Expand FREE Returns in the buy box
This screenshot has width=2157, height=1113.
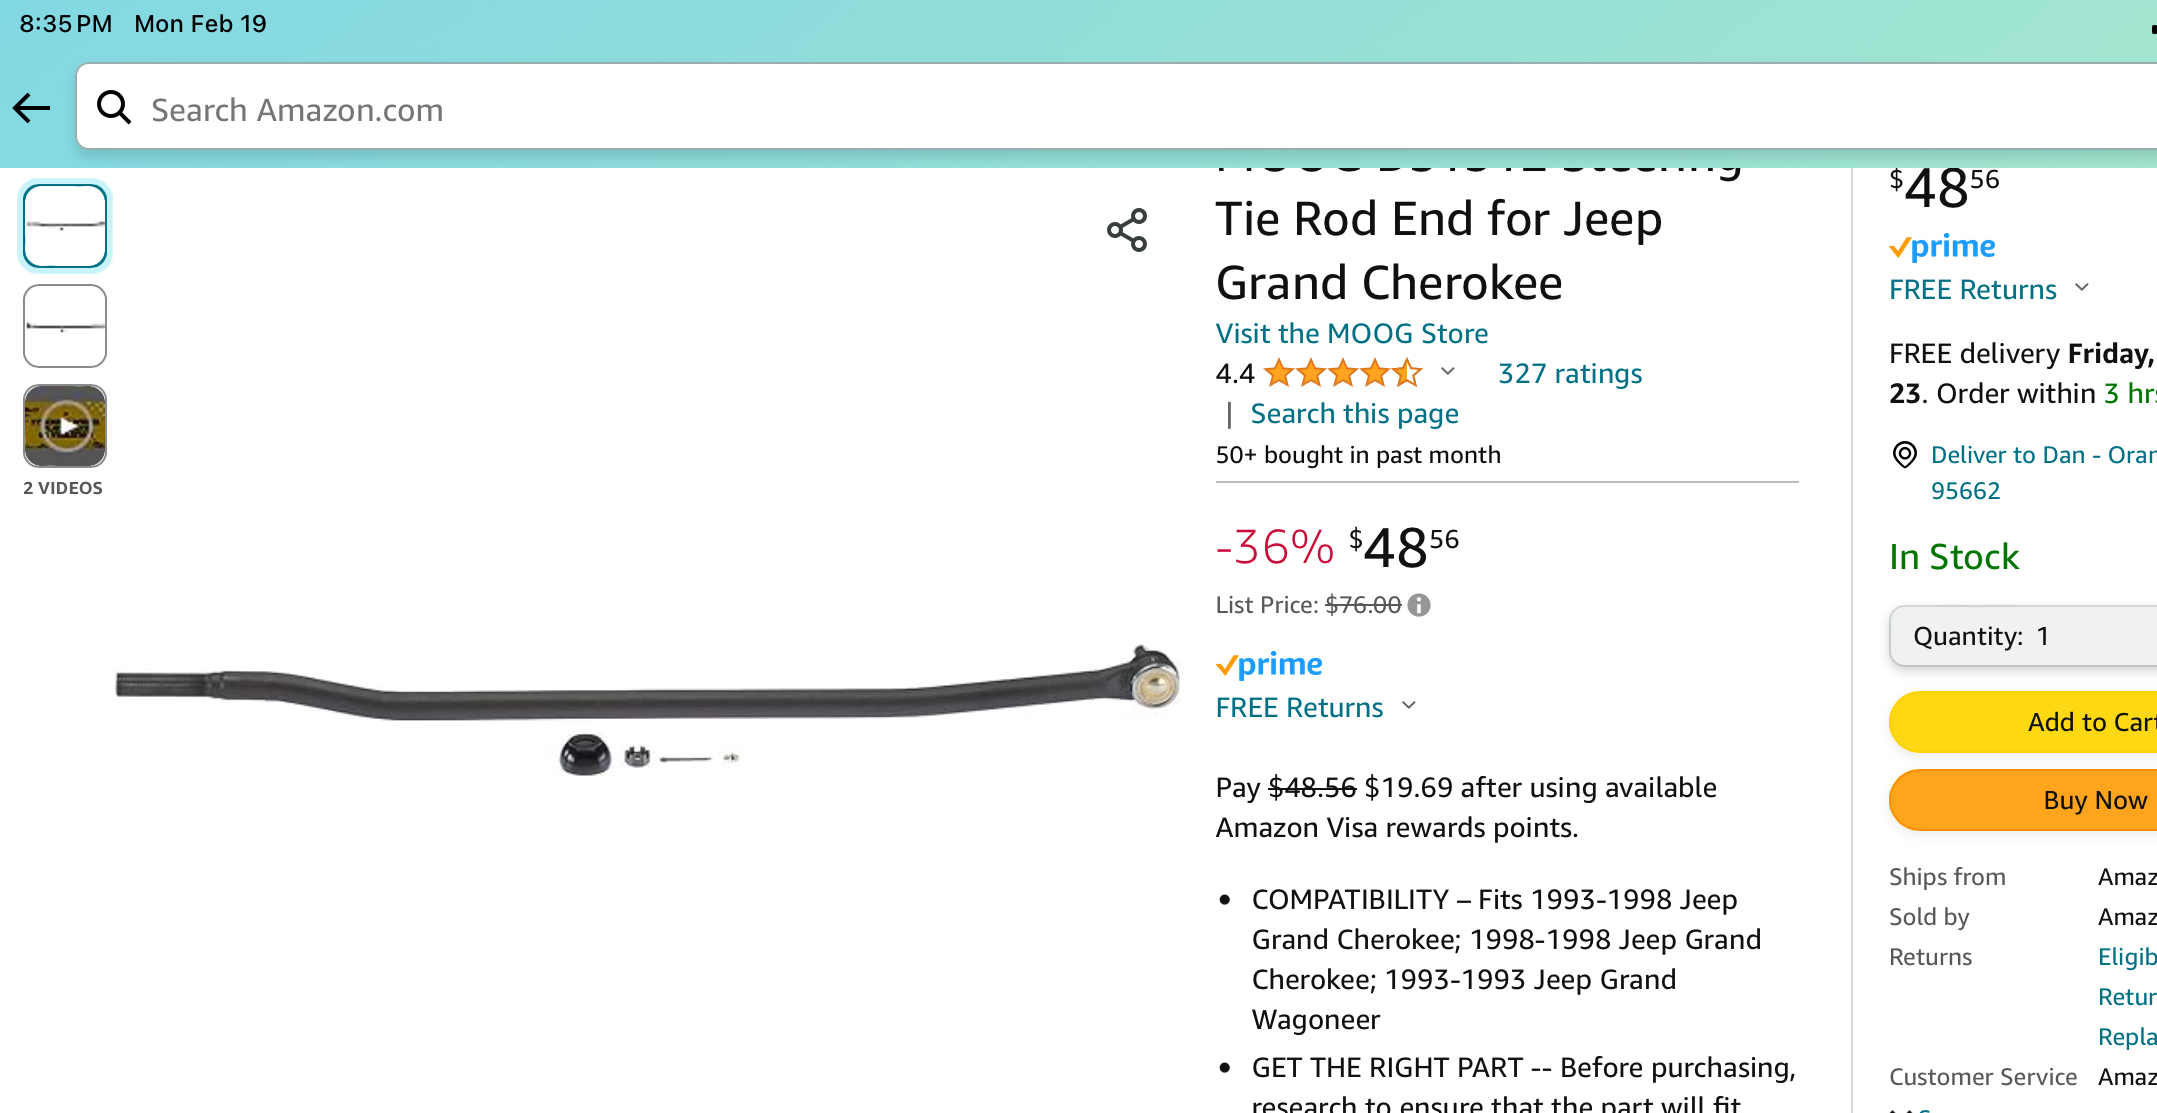click(2082, 288)
